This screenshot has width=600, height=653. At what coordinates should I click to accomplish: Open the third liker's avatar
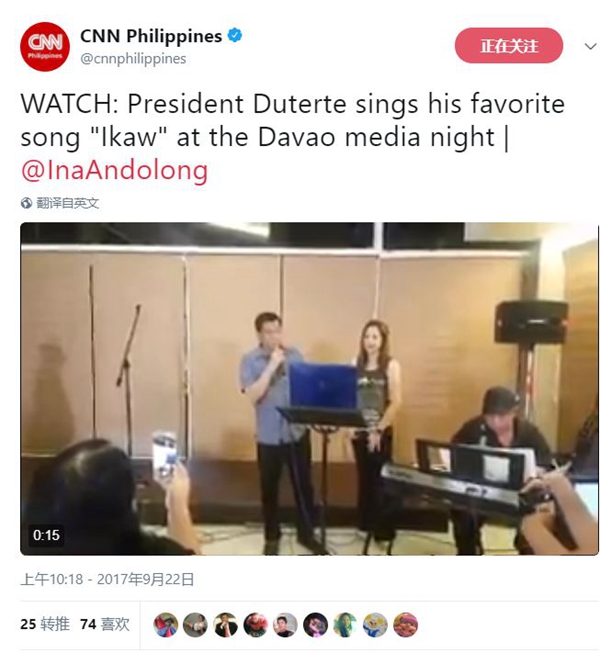[225, 625]
